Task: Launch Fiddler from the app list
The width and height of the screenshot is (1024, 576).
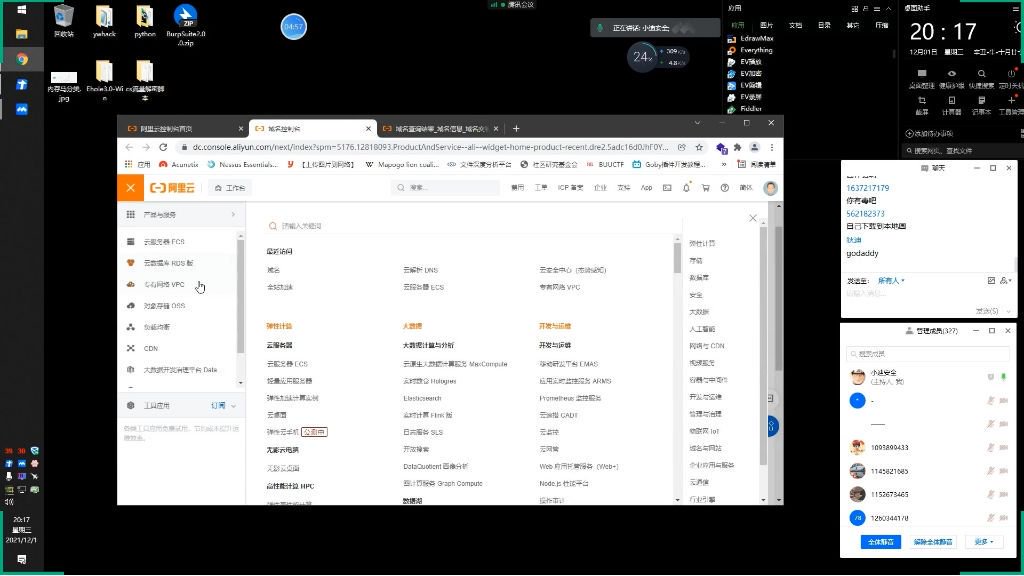Action: click(x=745, y=109)
